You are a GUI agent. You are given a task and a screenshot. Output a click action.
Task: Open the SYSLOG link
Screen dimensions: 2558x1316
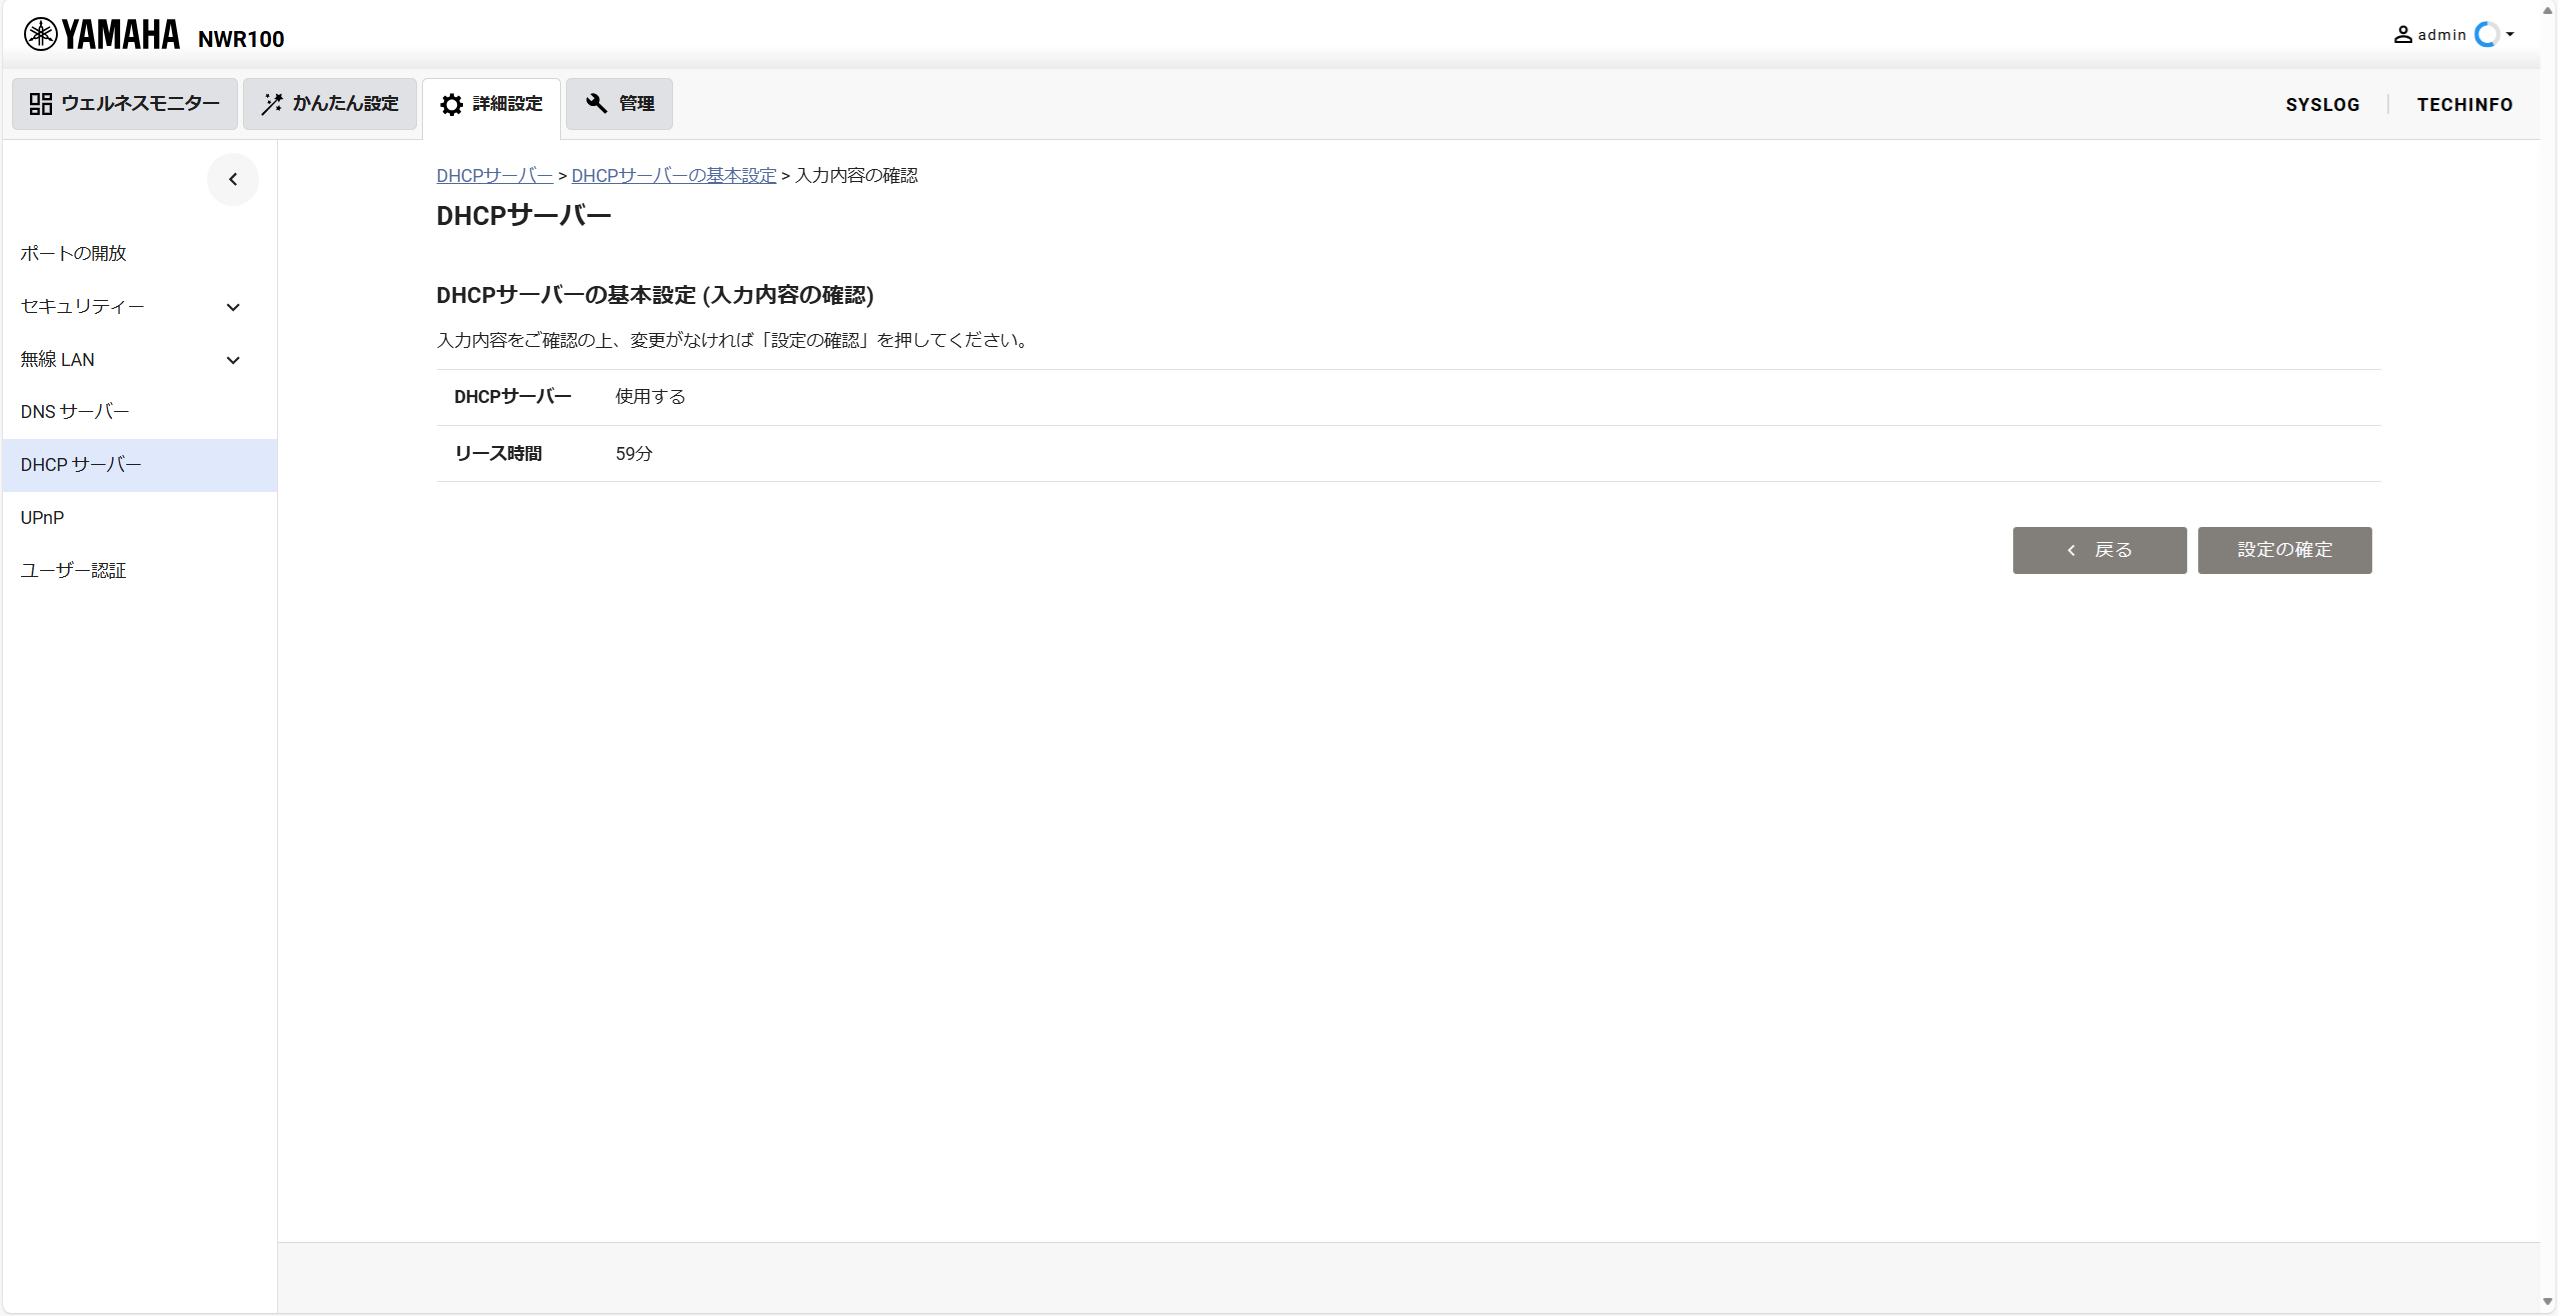coord(2322,105)
